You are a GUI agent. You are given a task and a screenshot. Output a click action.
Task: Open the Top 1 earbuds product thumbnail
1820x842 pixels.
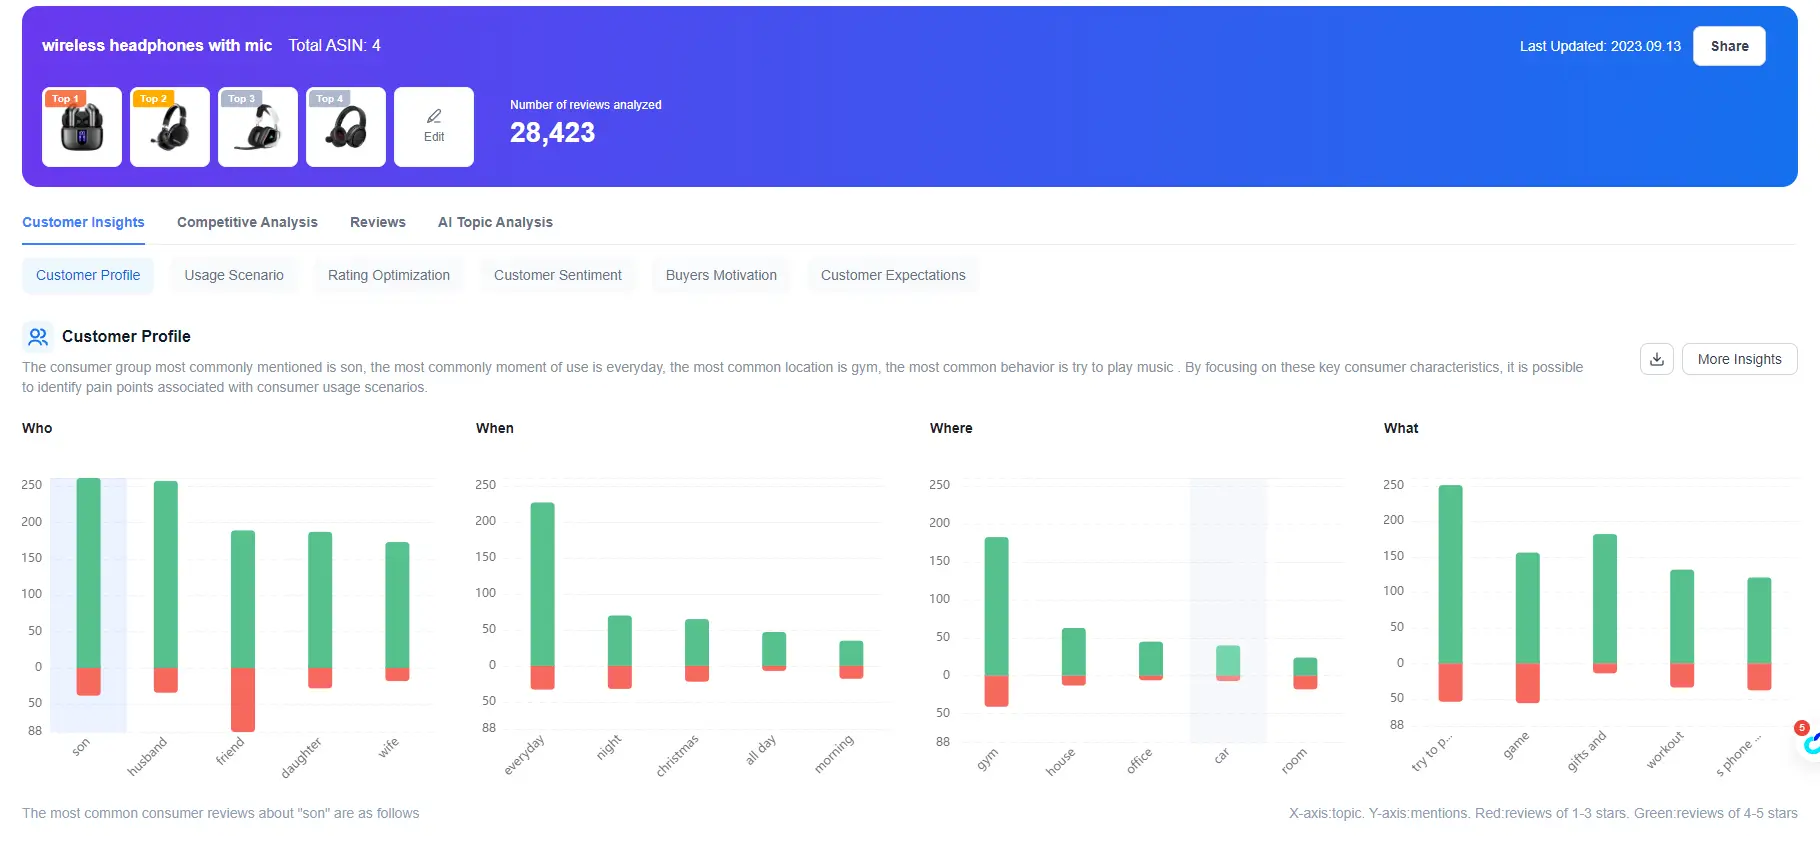pyautogui.click(x=82, y=127)
